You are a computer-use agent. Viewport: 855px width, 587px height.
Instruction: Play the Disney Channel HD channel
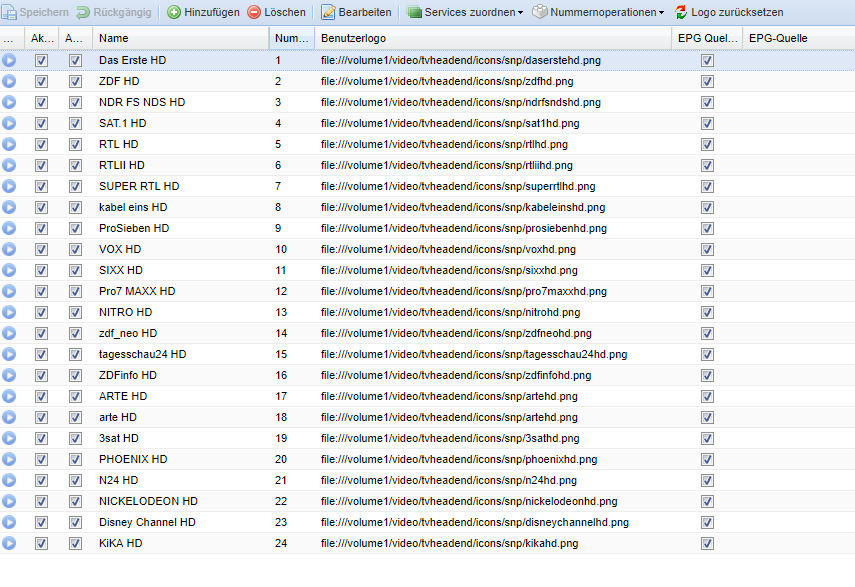(9, 522)
